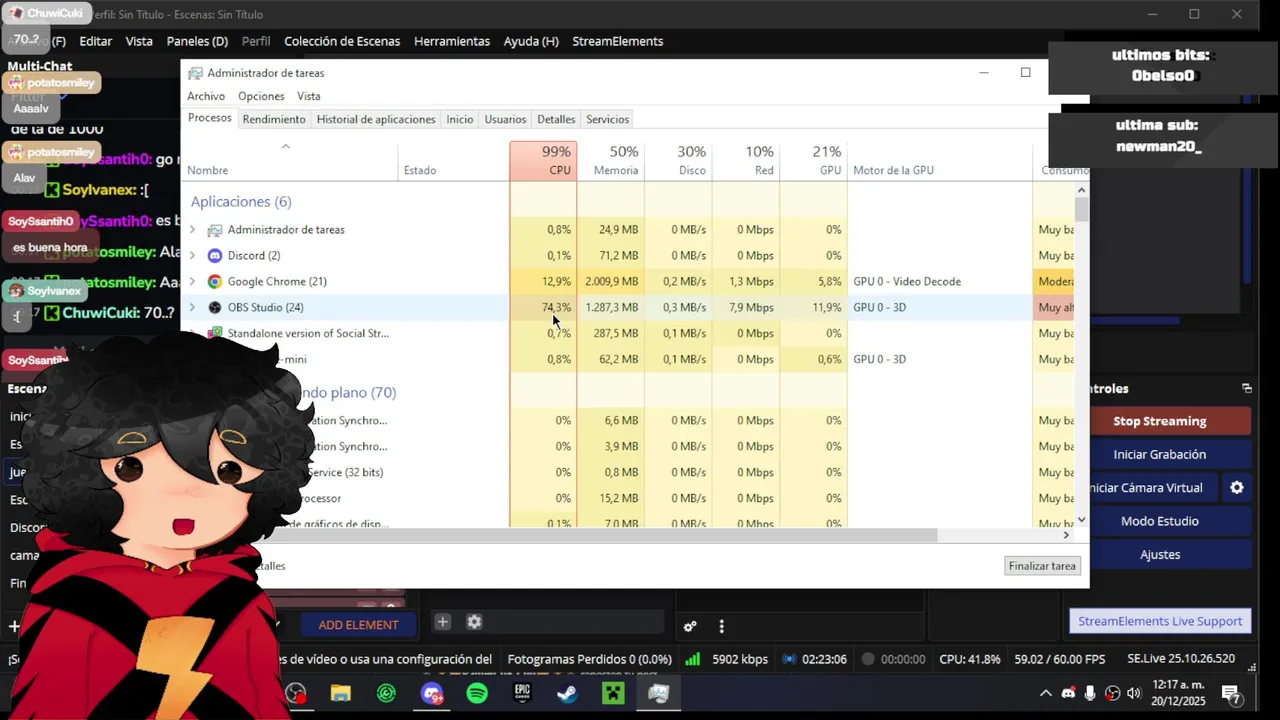Click the vertical scrollbar down arrow
This screenshot has width=1280, height=720.
pyautogui.click(x=1081, y=520)
